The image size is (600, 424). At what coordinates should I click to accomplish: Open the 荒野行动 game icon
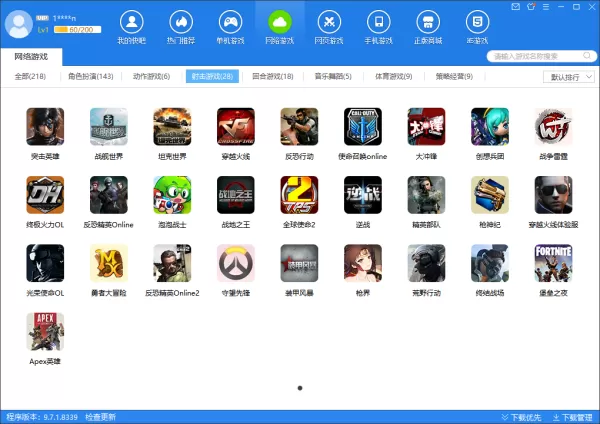click(x=426, y=263)
